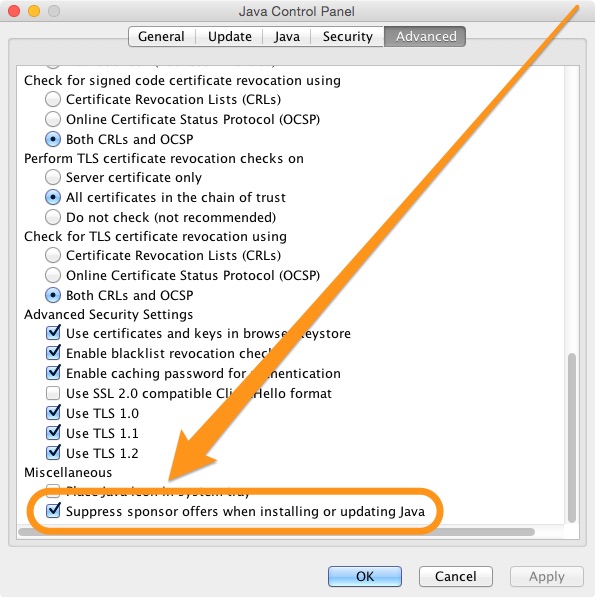This screenshot has height=597, width=595.
Task: Select CRLs for signed code revocation
Action: (x=53, y=99)
